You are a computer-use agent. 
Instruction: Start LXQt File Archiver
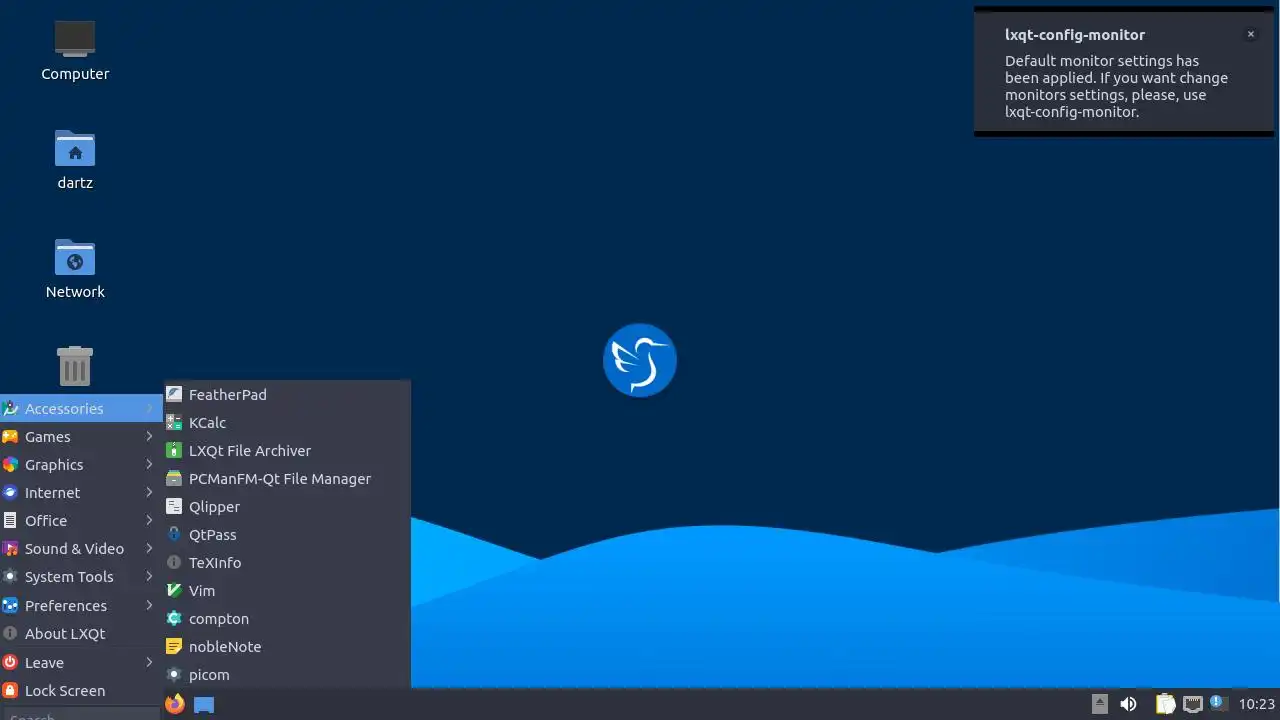[287, 450]
